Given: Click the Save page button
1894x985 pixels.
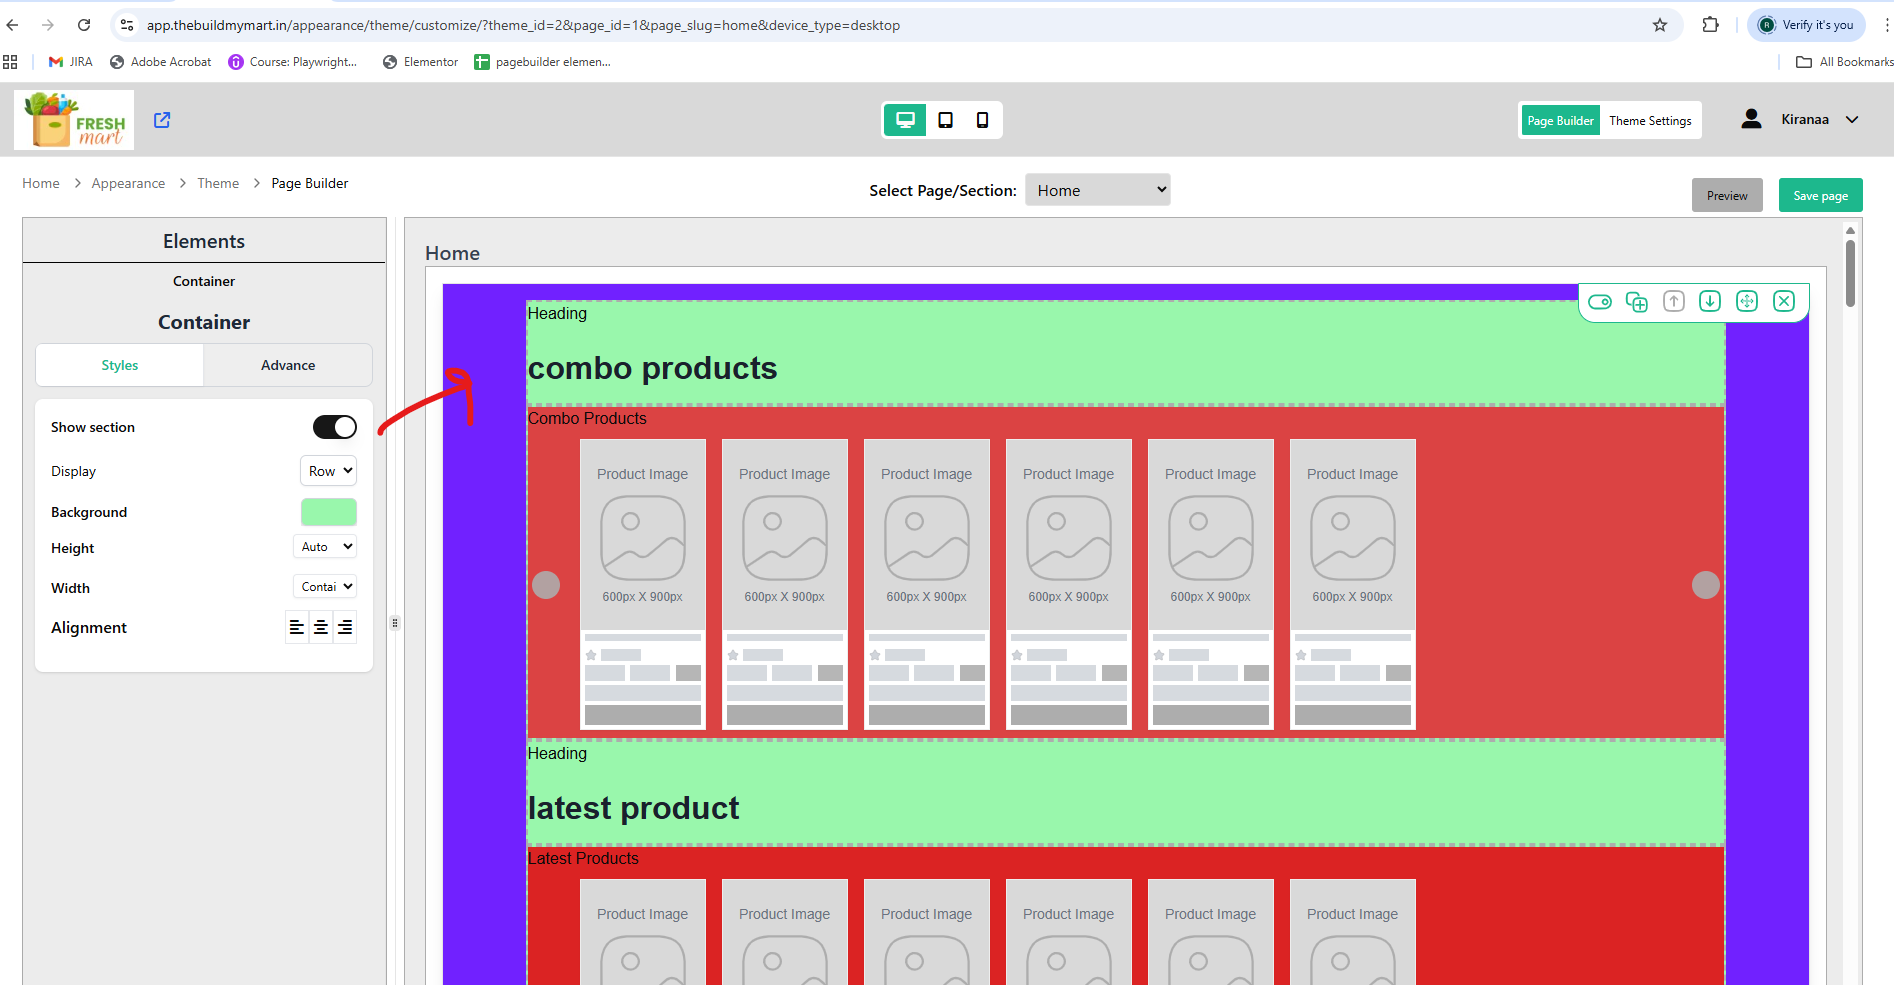Looking at the screenshot, I should coord(1820,195).
